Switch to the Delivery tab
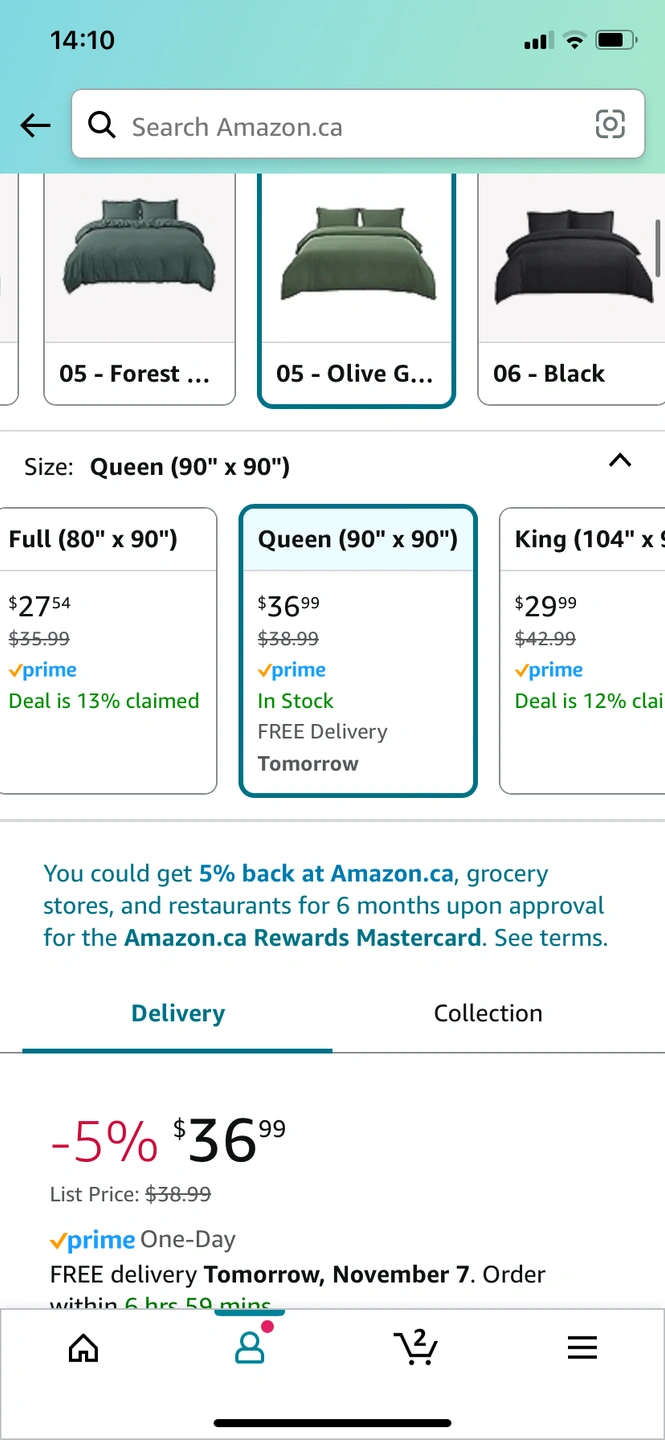The width and height of the screenshot is (665, 1440). coord(178,1013)
